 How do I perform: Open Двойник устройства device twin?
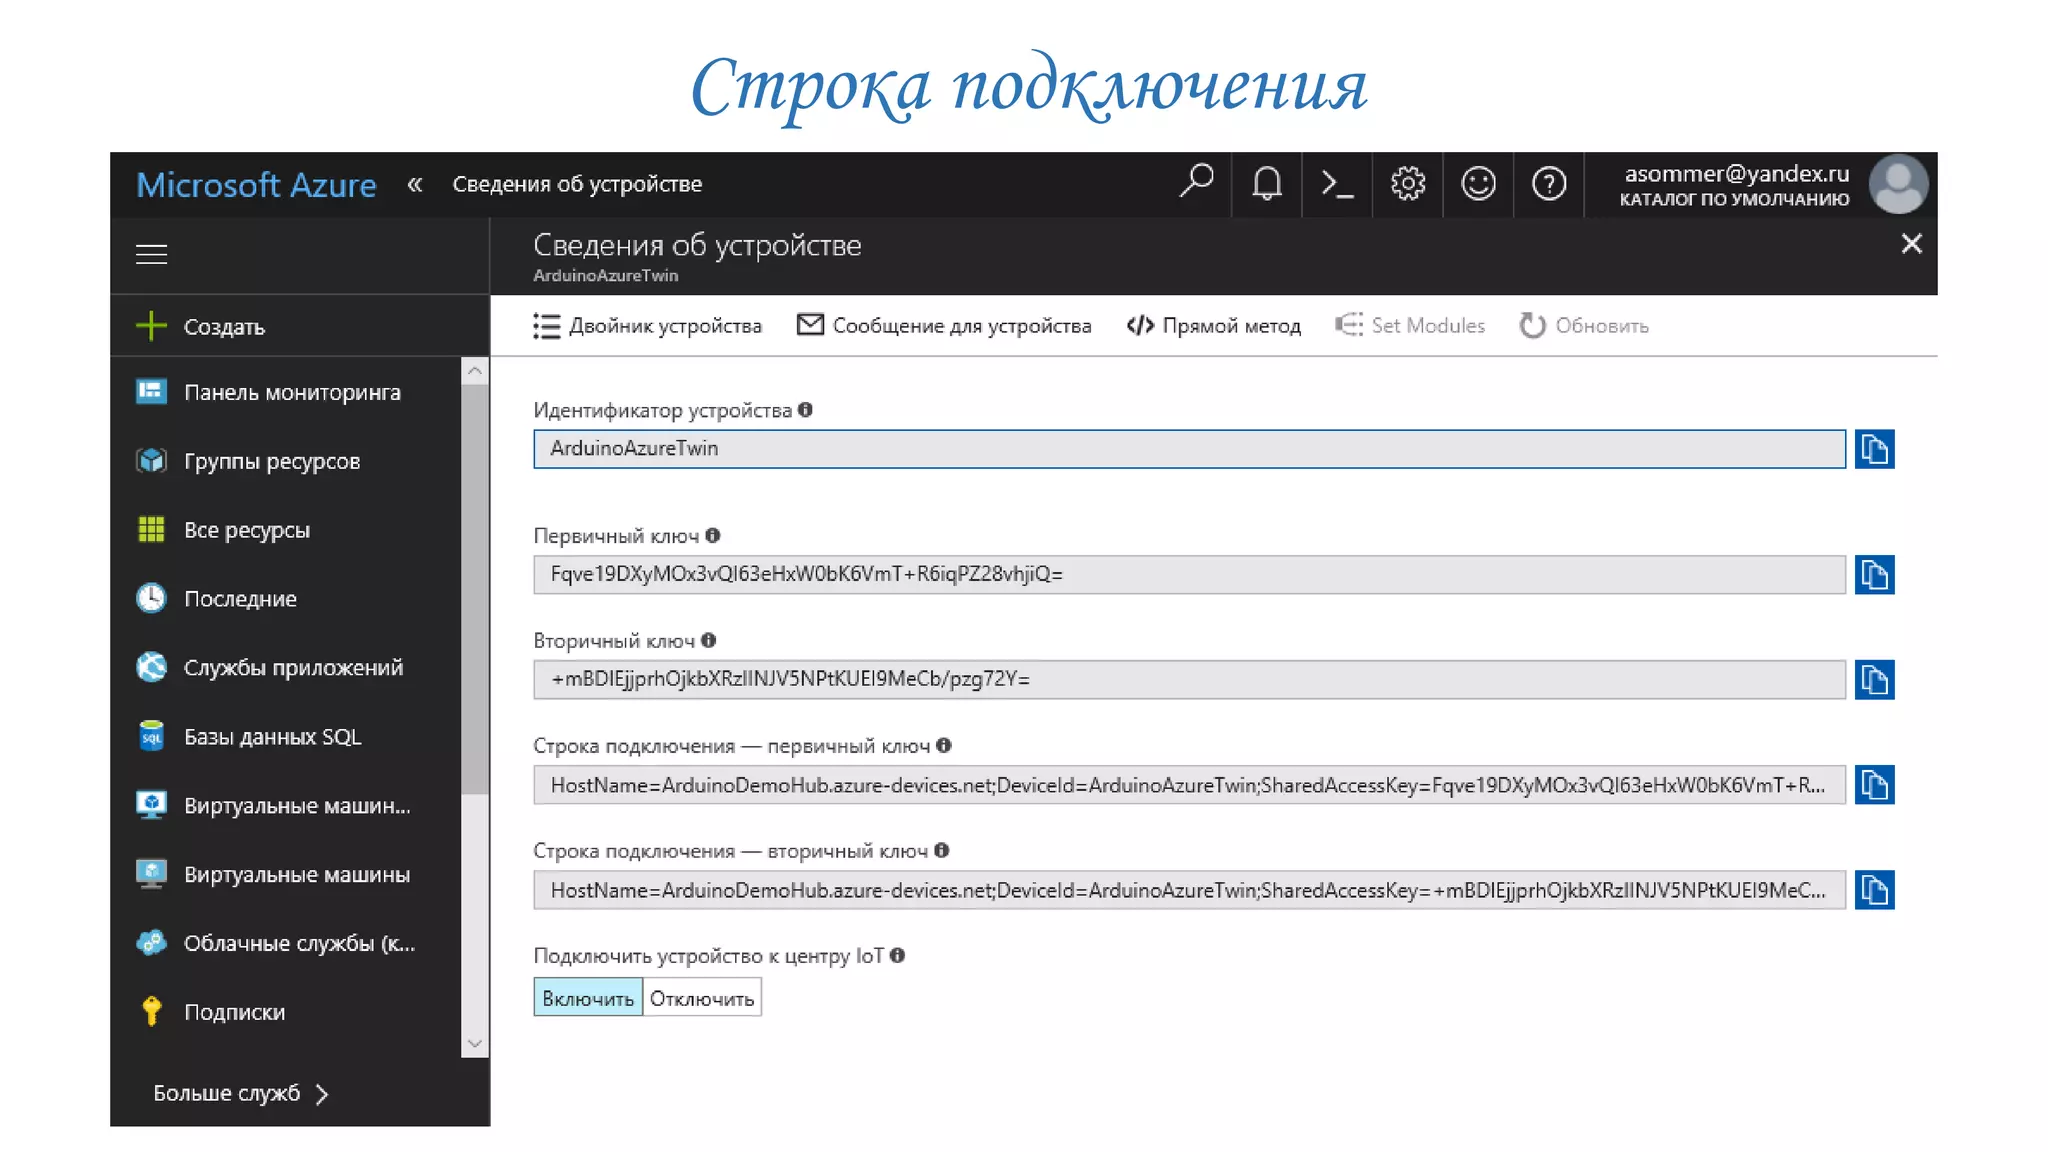(x=648, y=326)
